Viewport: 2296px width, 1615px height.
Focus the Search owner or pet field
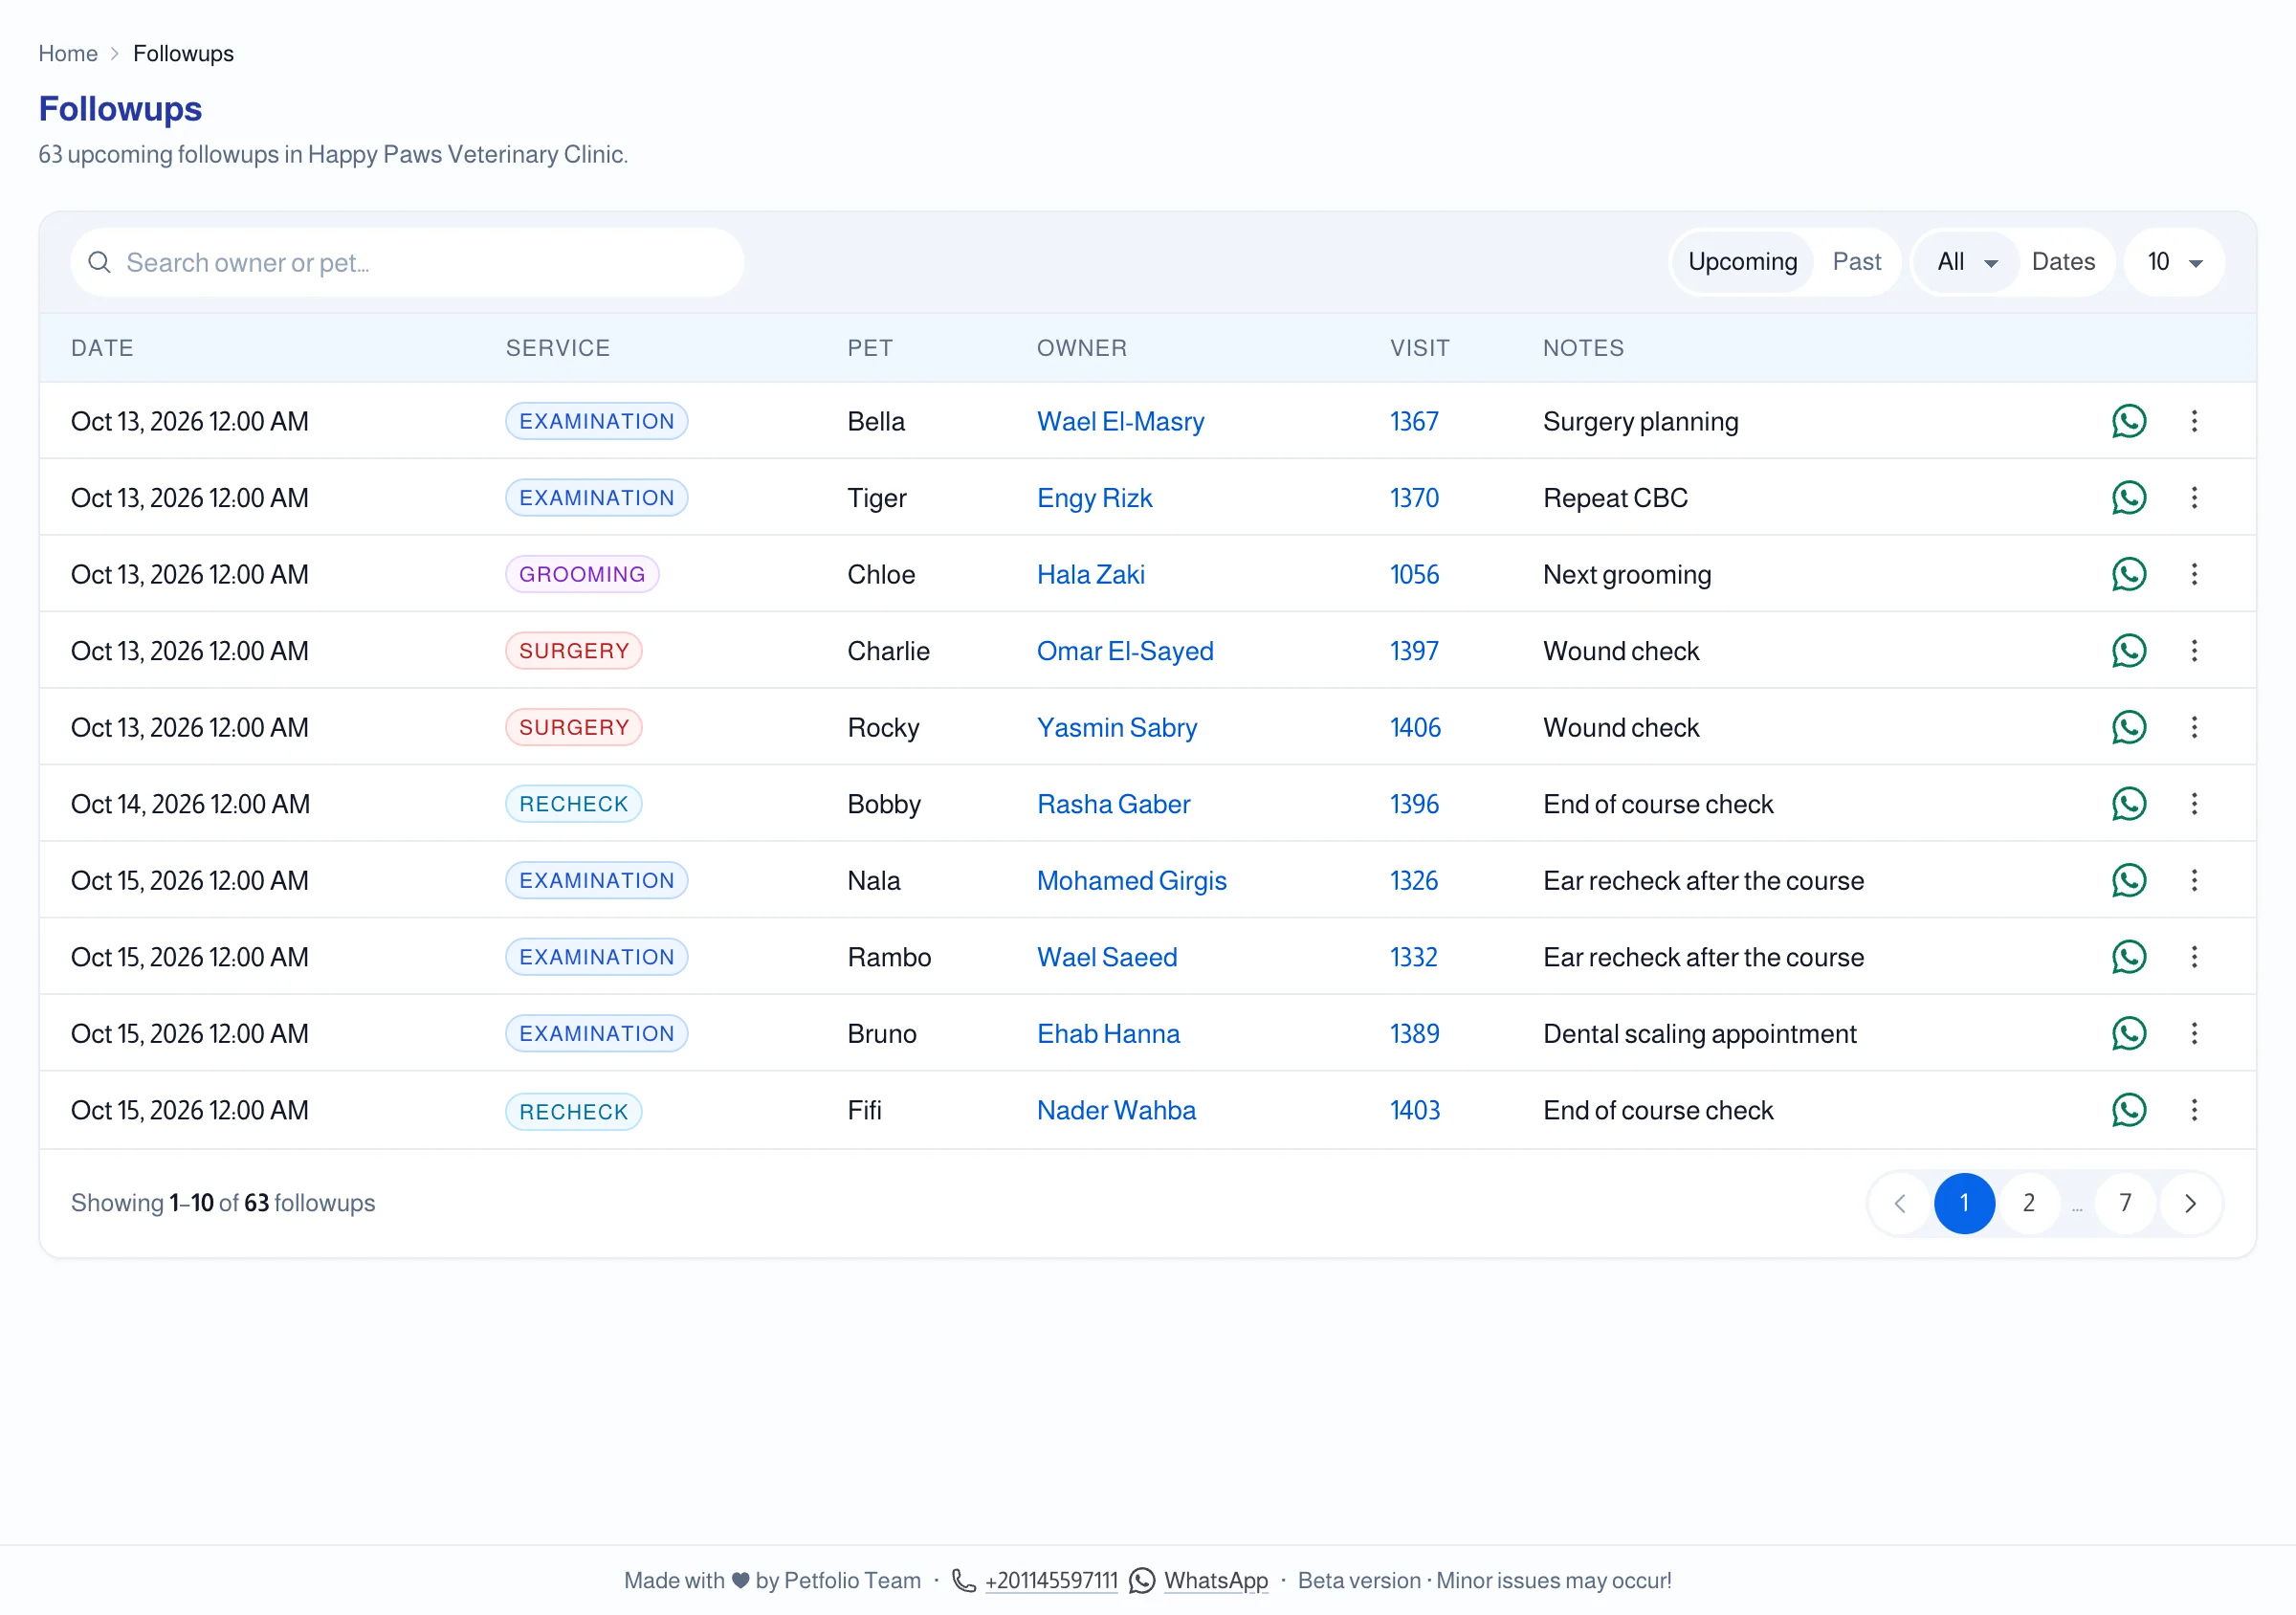407,262
